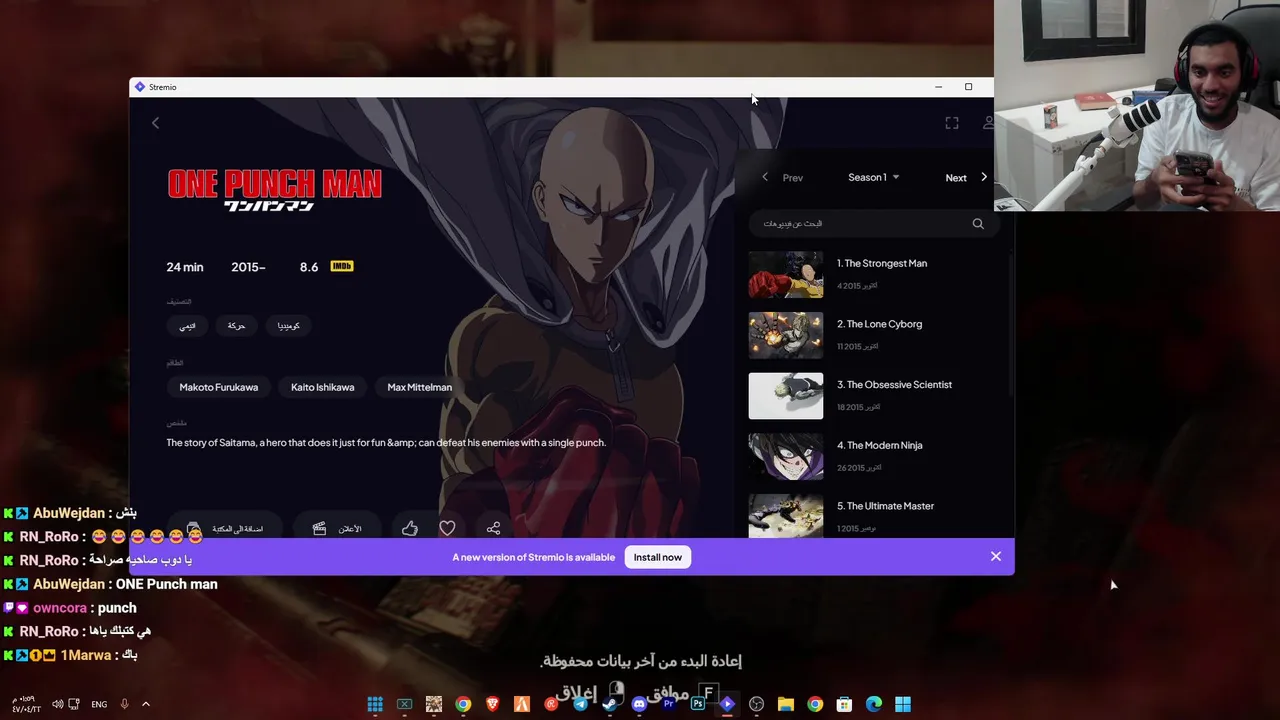Open the Windows Start button

click(x=903, y=704)
